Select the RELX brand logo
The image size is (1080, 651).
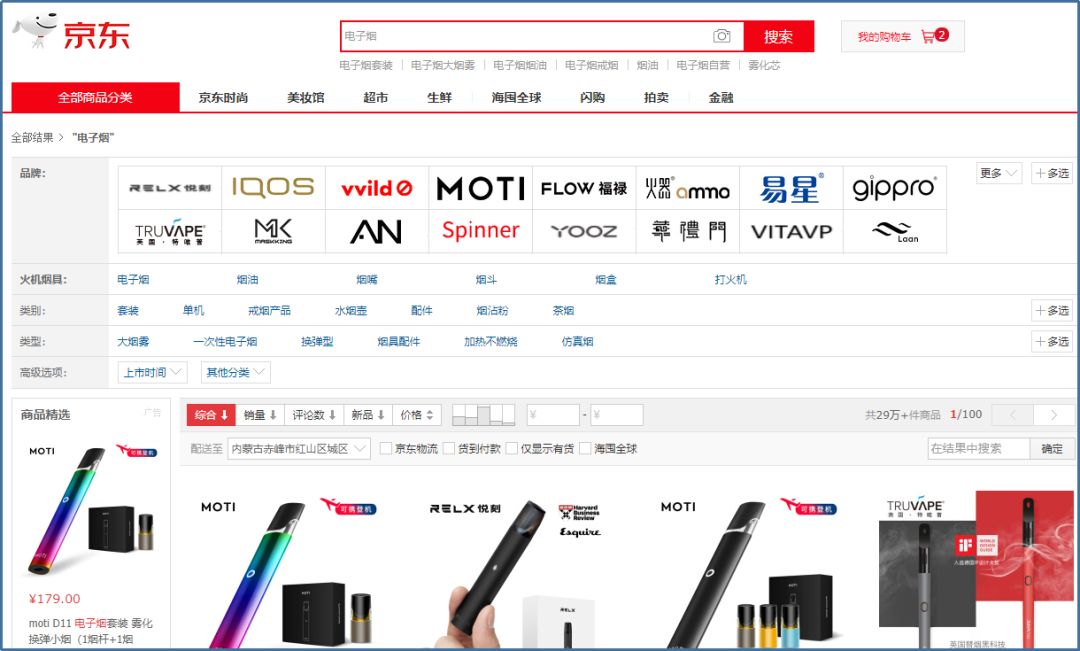point(170,187)
